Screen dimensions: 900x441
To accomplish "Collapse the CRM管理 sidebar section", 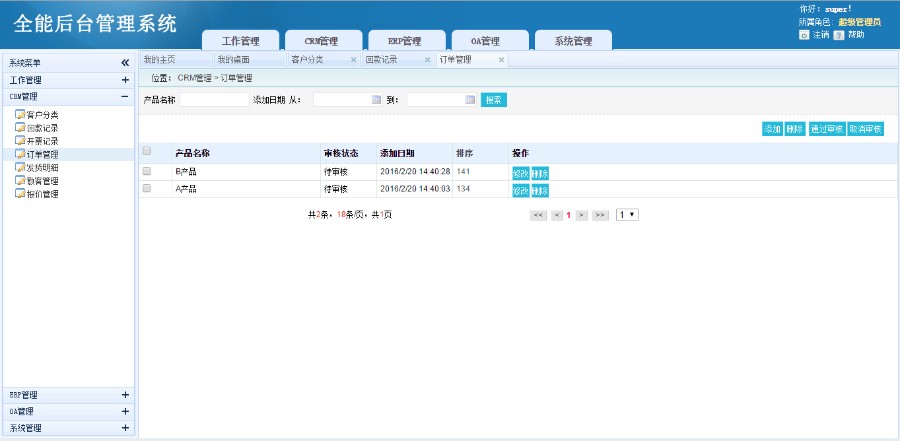I will click(125, 96).
